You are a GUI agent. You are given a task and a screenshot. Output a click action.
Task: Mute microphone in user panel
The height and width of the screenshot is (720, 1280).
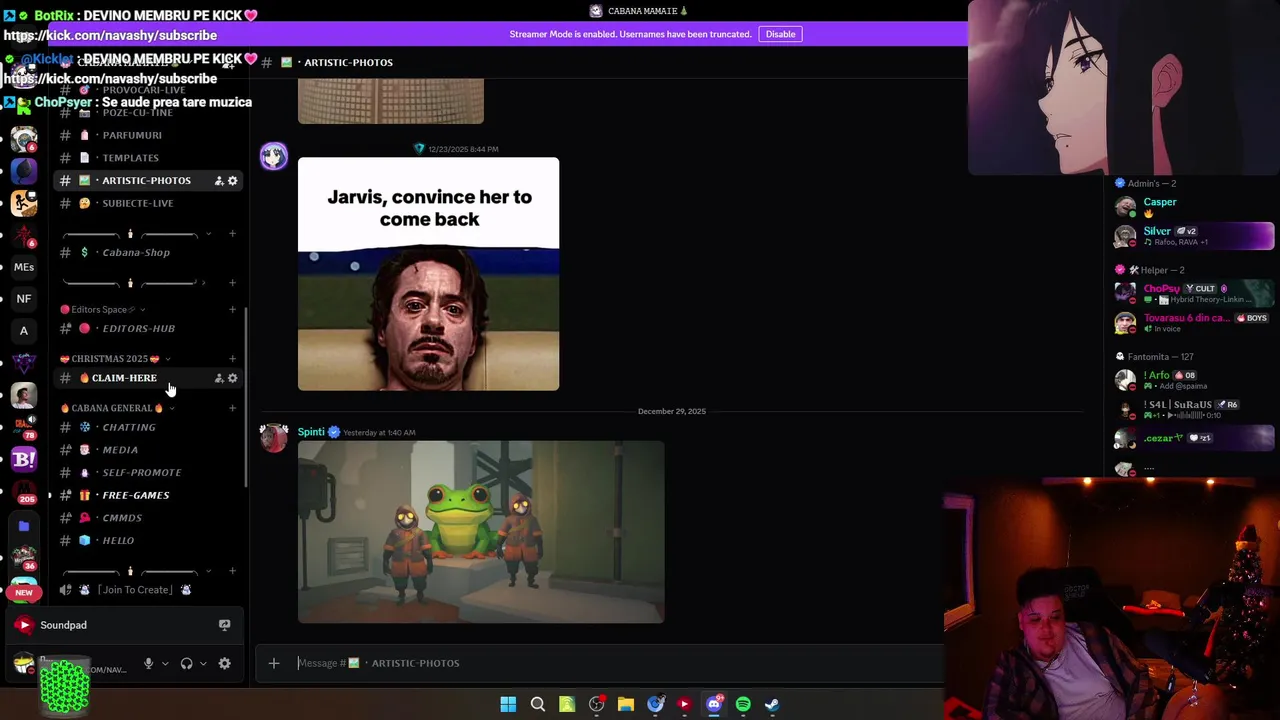pos(148,663)
